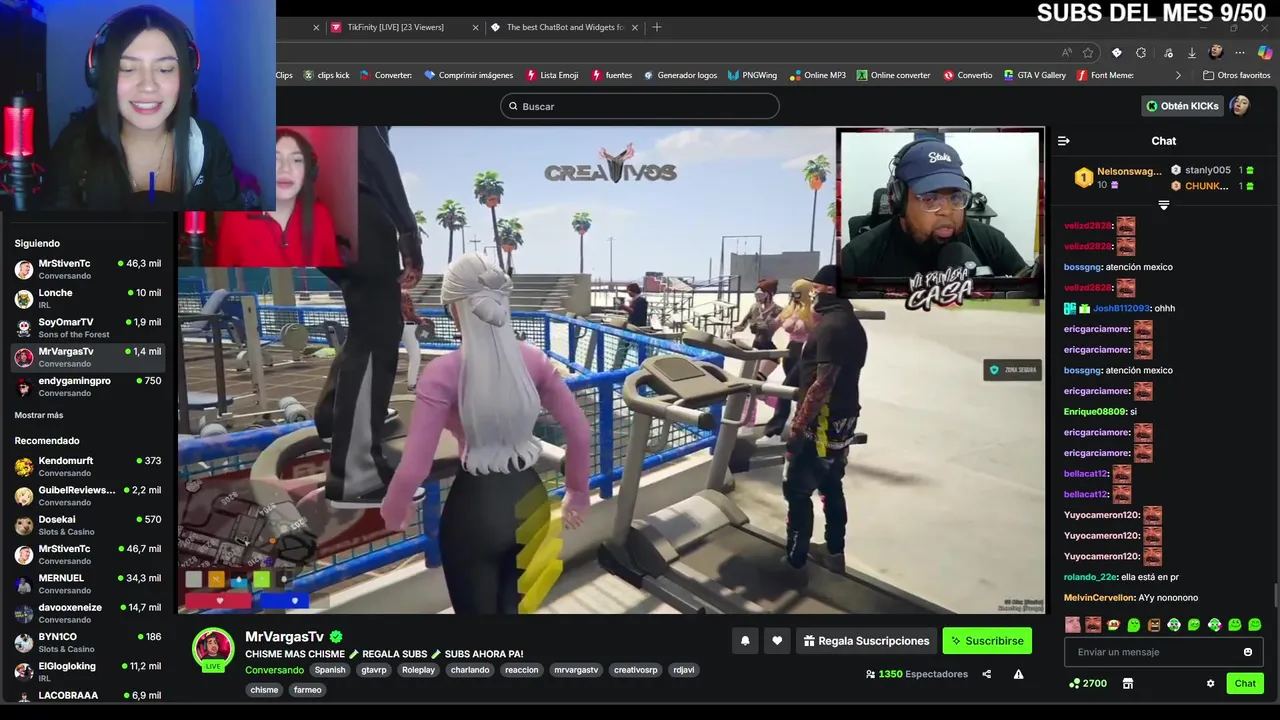
Task: Click the Roleplay tag
Action: pos(418,670)
